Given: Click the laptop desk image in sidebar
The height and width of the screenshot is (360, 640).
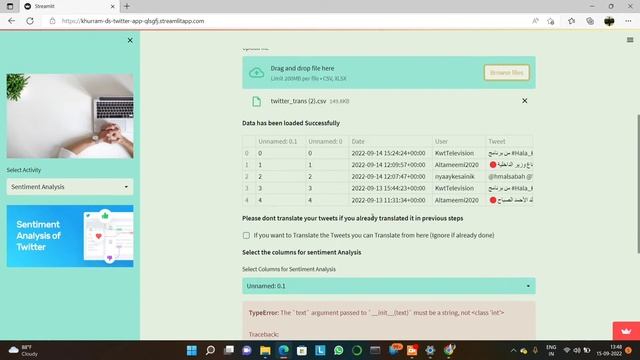Looking at the screenshot, I should (70, 116).
